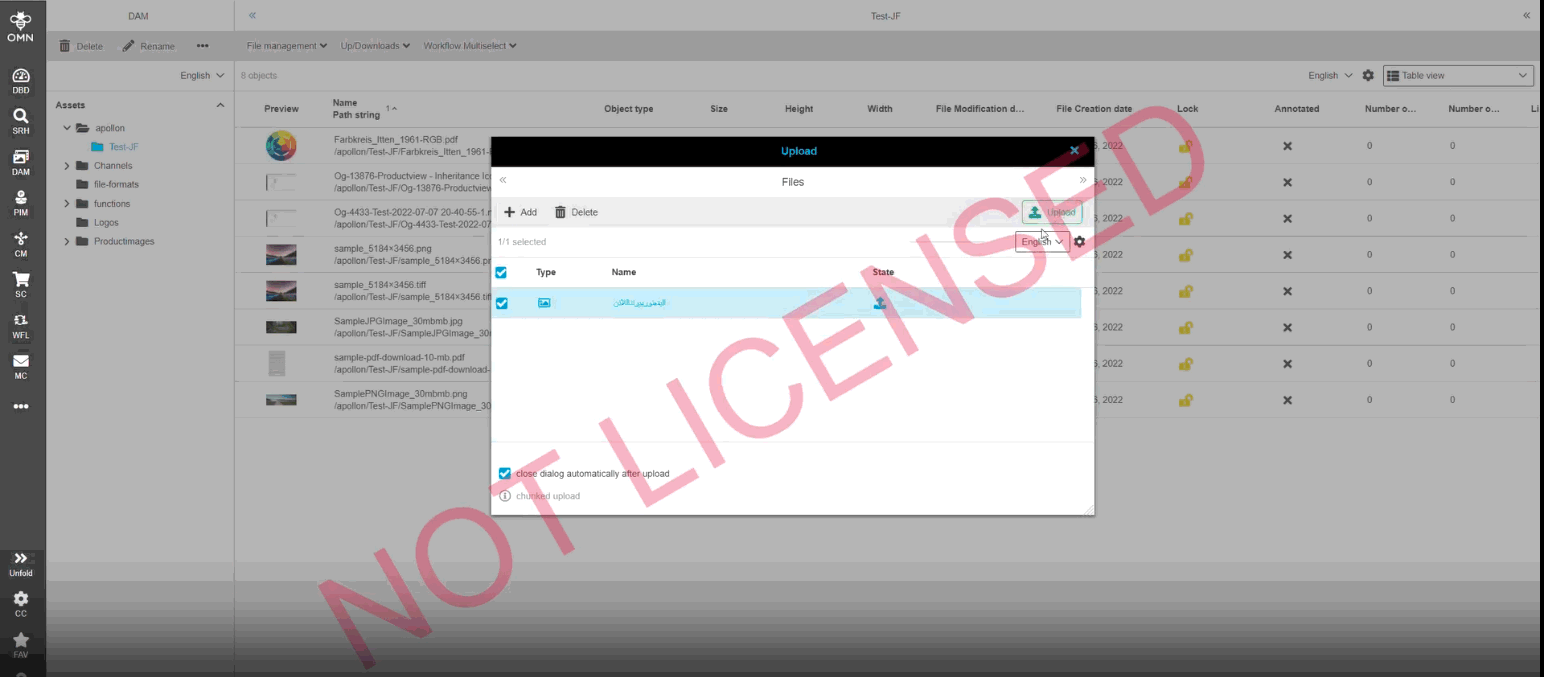Click lock icon for Farbkreis_Itten_1961-RGB.pdf row

point(1185,146)
